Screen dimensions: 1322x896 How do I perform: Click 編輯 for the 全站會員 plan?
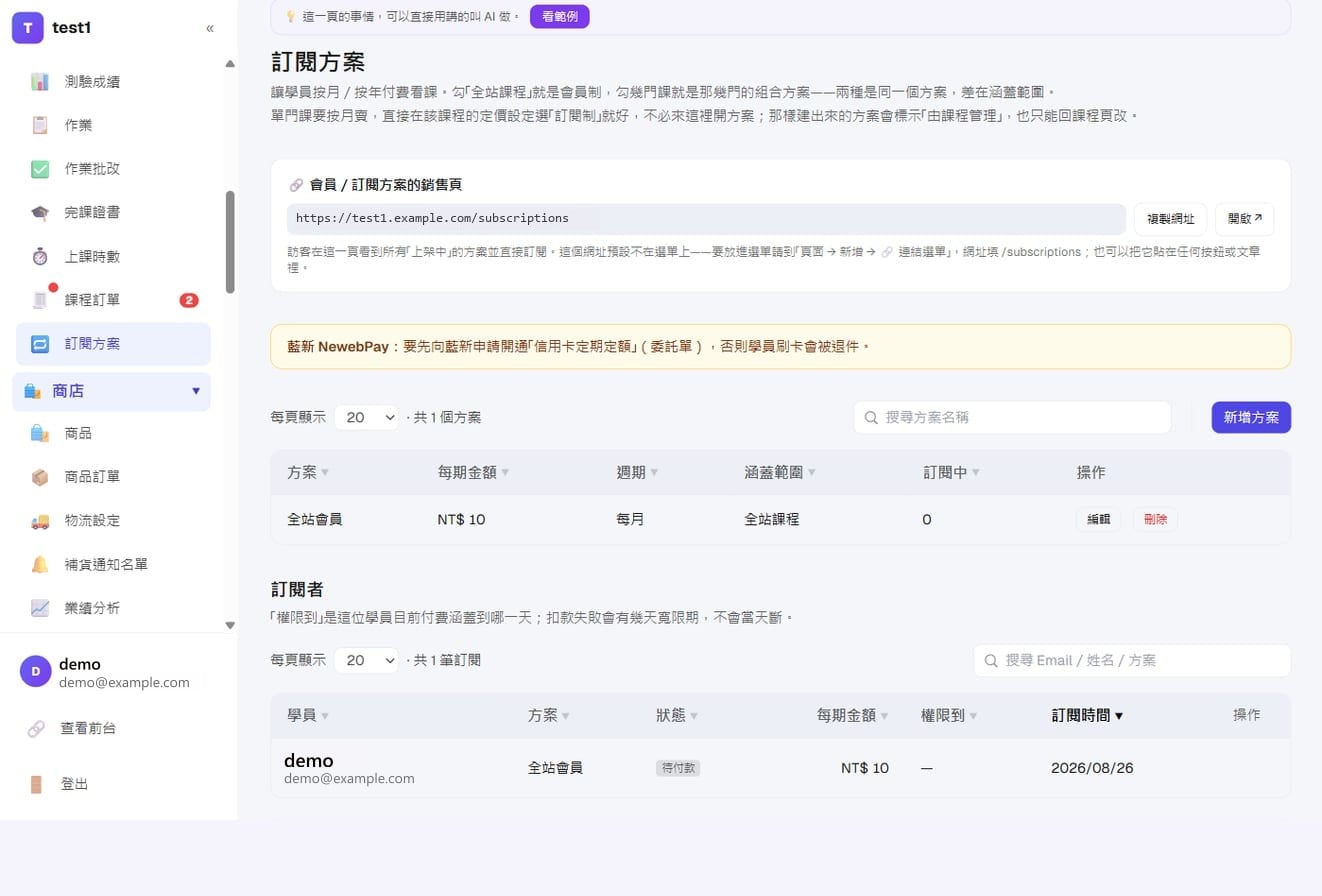[x=1098, y=520]
